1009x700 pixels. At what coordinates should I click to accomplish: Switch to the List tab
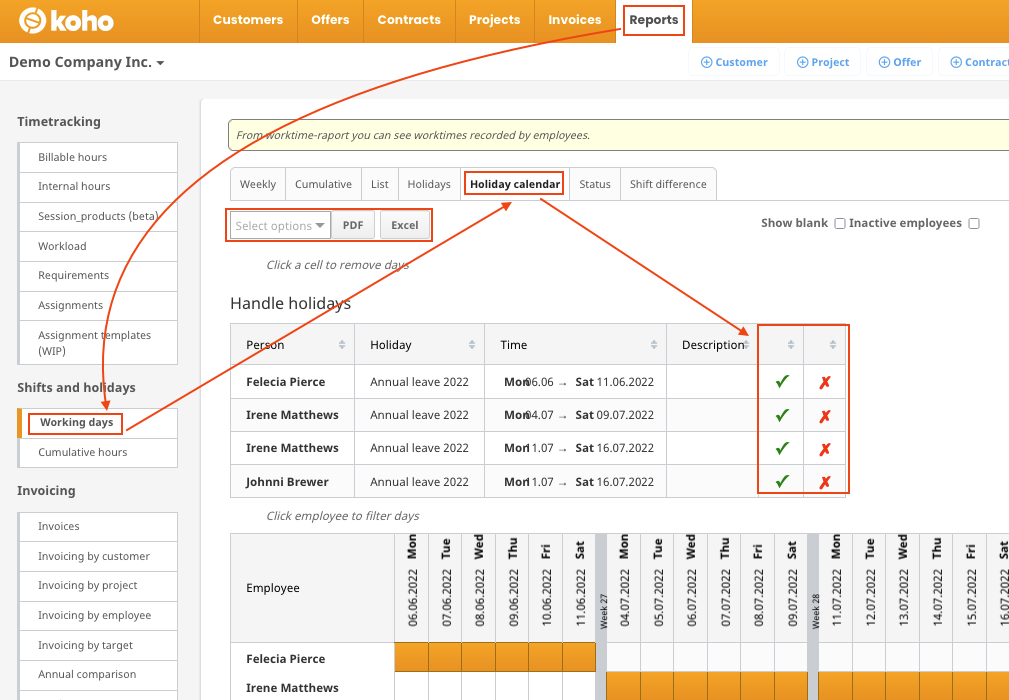380,184
